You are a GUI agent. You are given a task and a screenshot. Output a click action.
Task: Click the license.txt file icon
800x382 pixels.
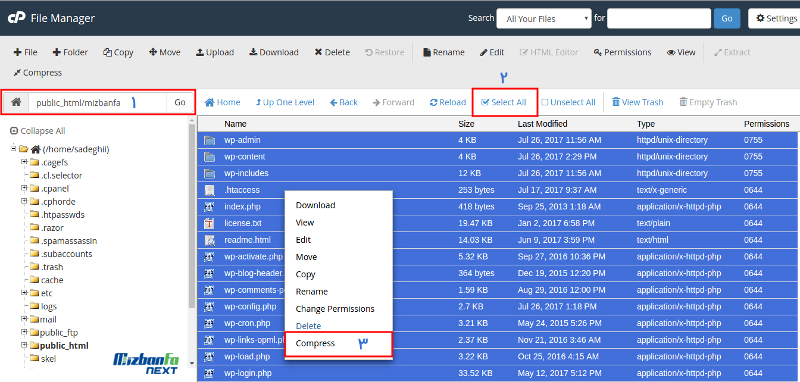tap(209, 223)
